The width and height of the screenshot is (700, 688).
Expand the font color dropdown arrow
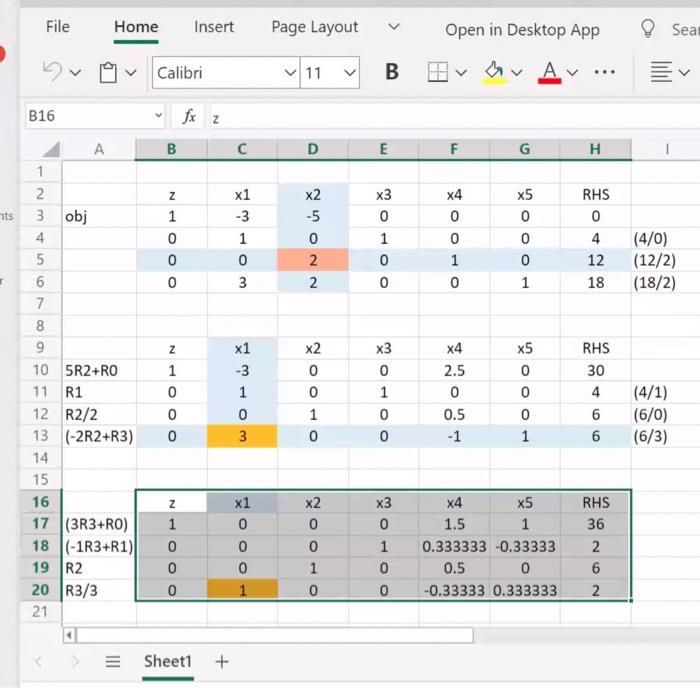point(572,72)
